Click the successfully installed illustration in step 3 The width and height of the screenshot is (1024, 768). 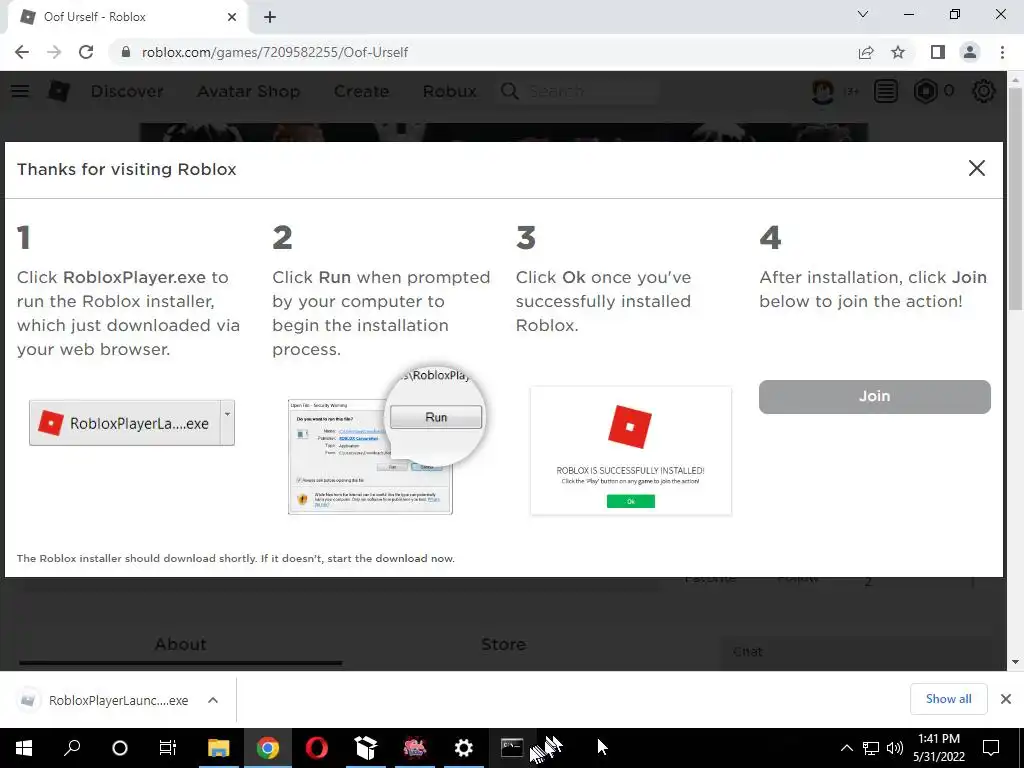coord(631,451)
